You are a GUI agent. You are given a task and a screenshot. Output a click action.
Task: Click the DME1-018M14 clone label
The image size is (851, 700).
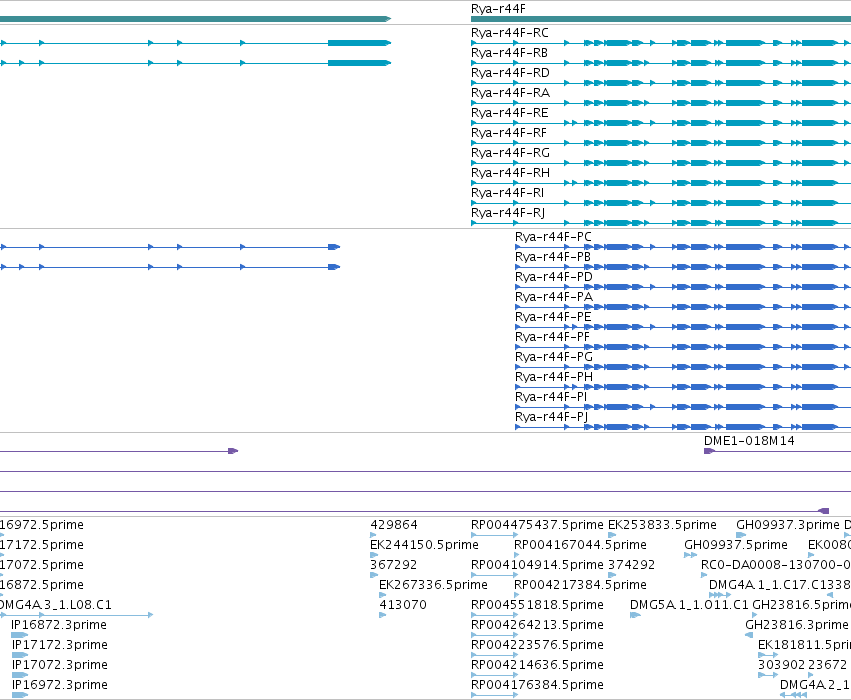tap(749, 441)
